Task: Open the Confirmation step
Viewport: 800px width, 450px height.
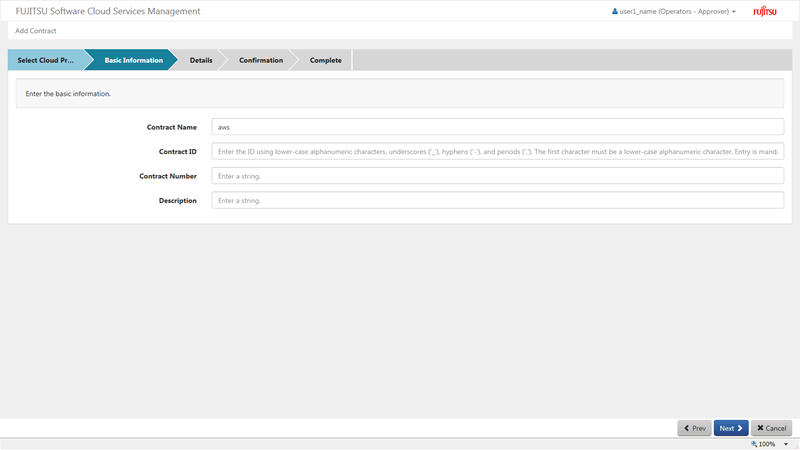Action: pyautogui.click(x=261, y=60)
